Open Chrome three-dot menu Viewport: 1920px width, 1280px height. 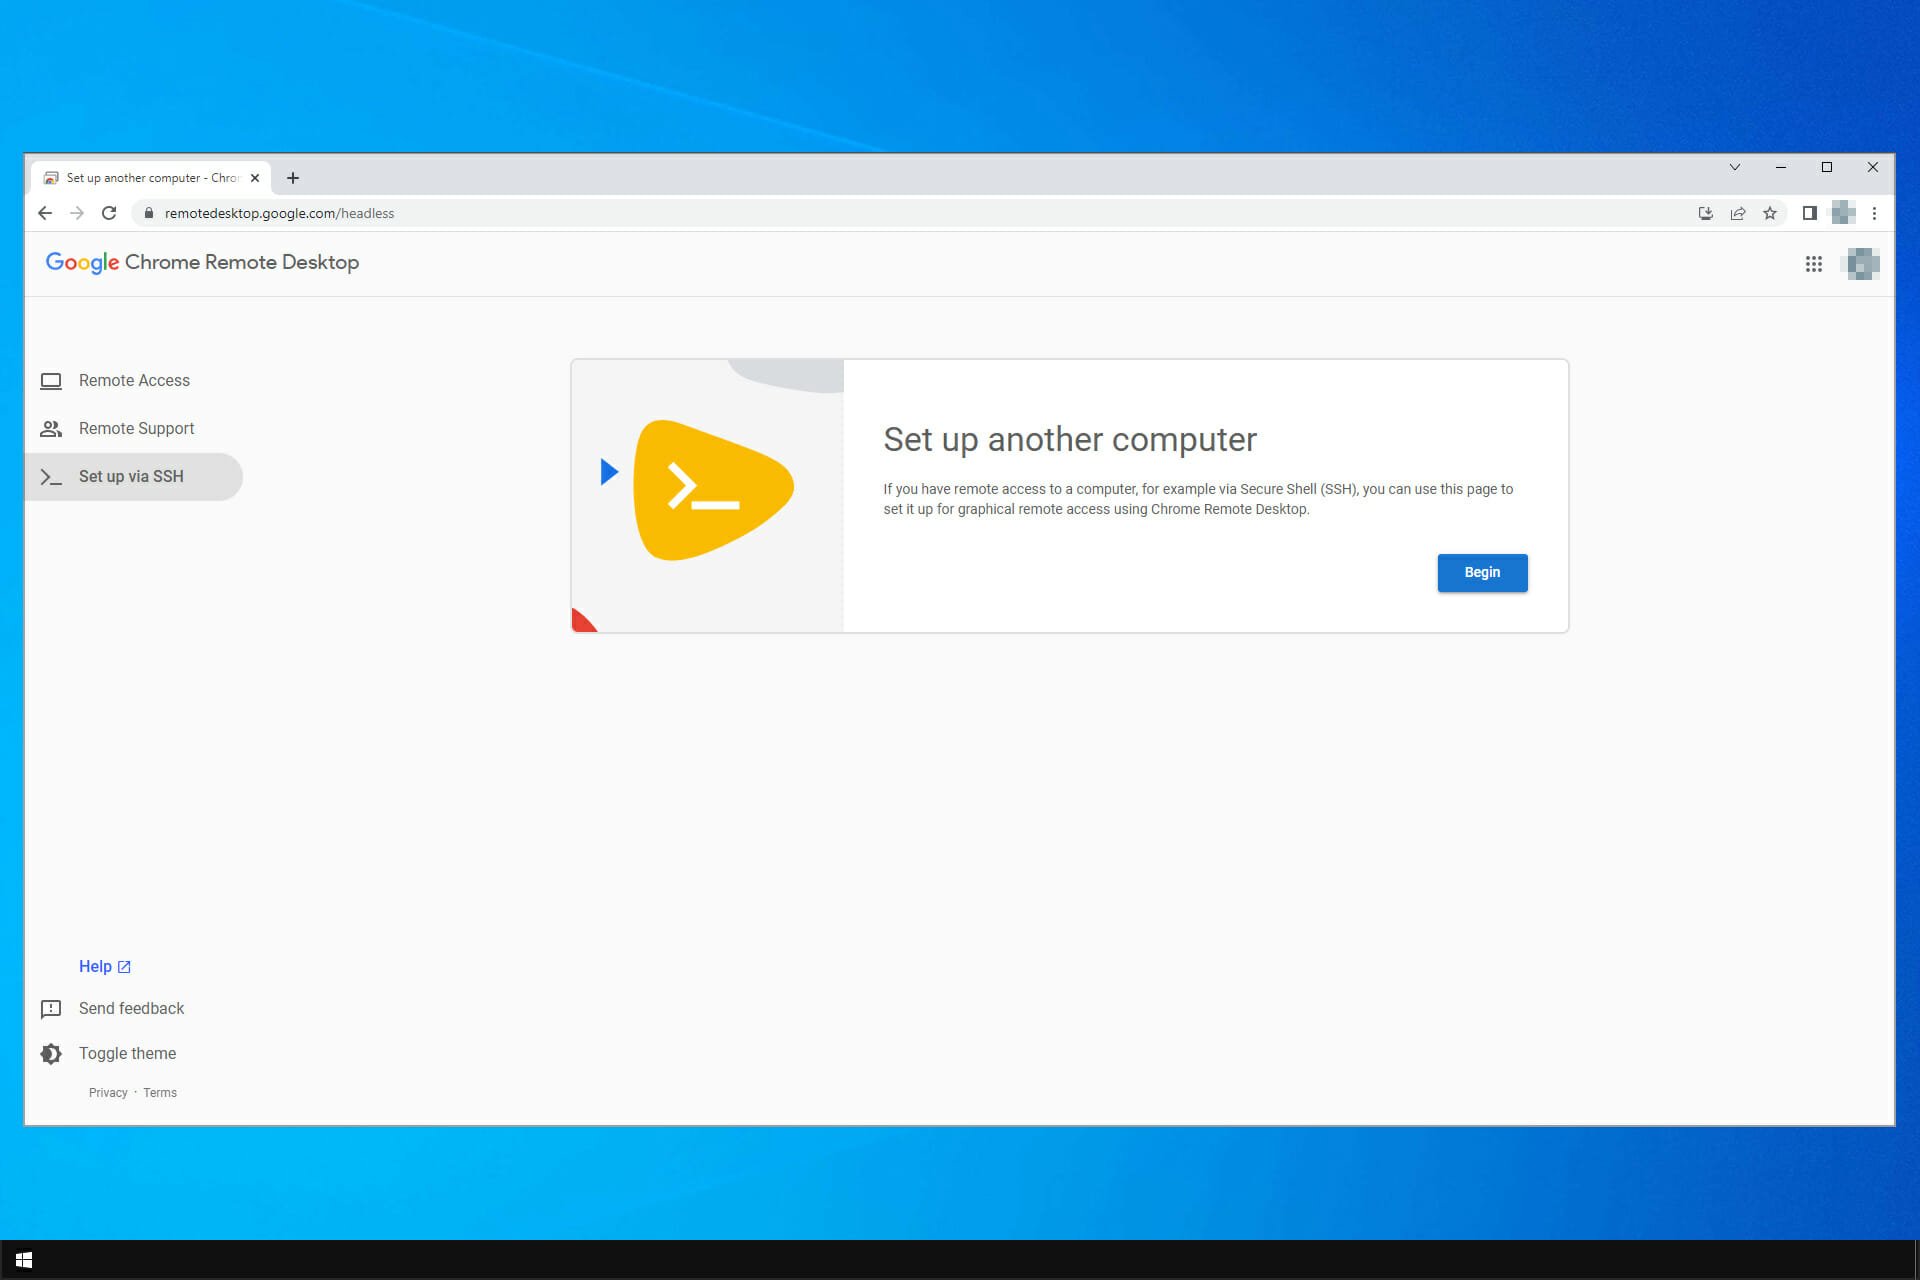[1874, 213]
